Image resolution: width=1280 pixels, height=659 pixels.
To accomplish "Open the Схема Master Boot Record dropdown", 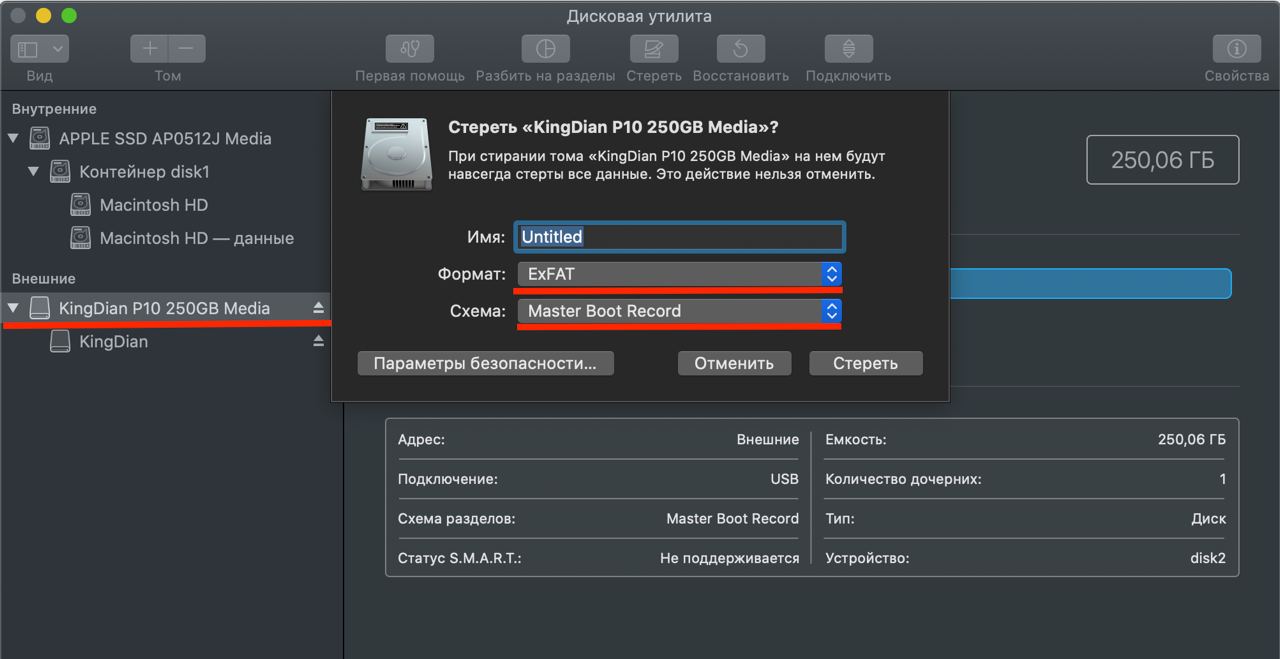I will click(680, 311).
